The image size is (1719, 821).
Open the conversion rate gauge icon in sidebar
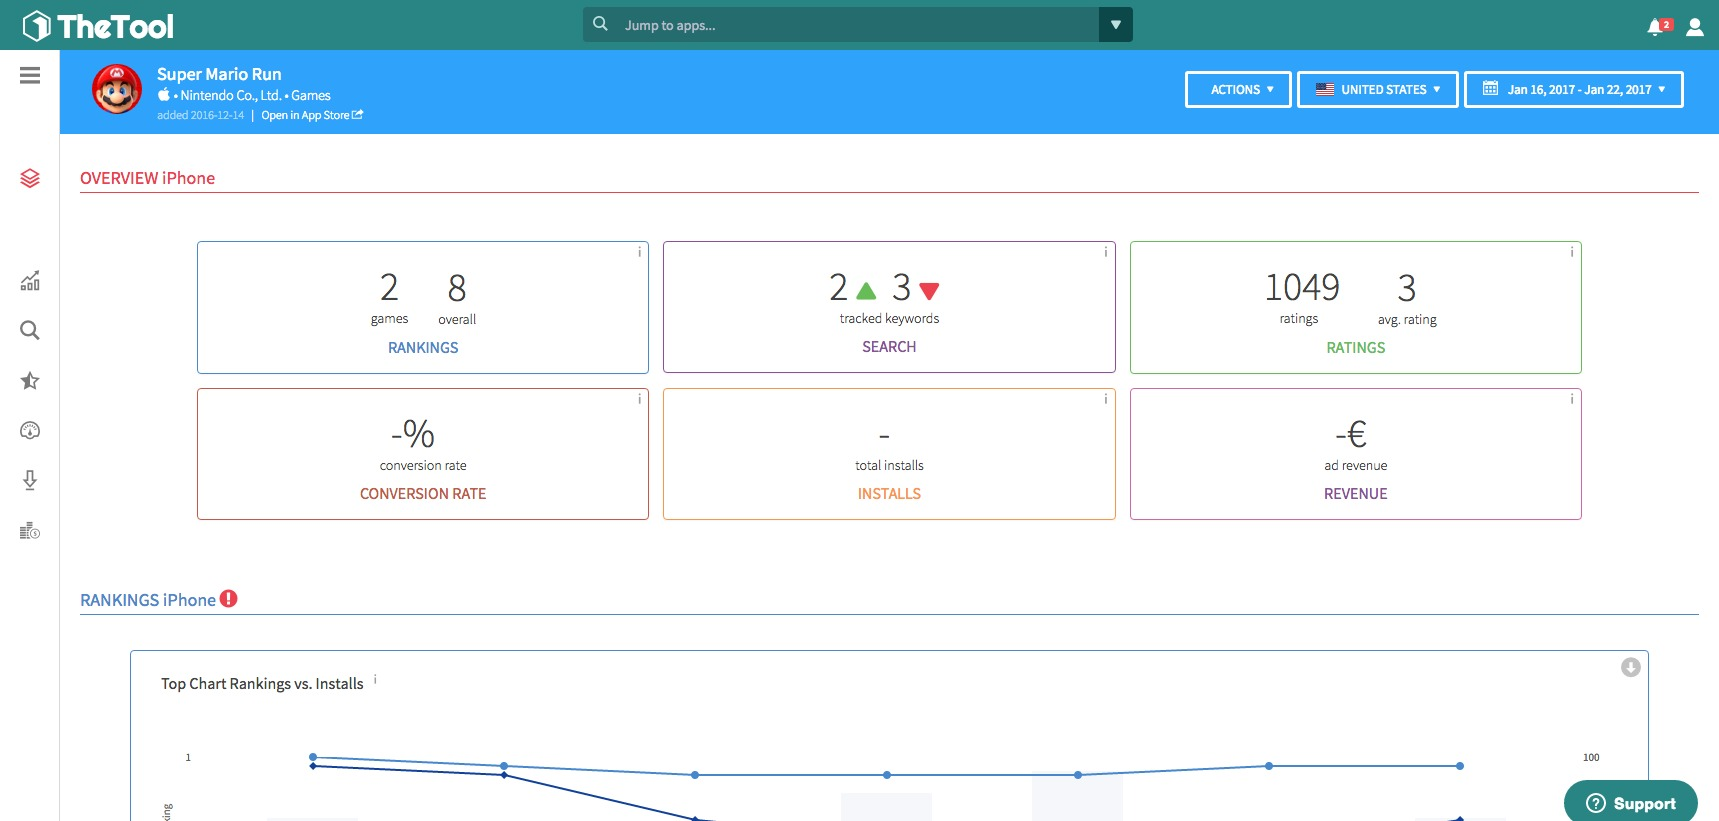[30, 431]
